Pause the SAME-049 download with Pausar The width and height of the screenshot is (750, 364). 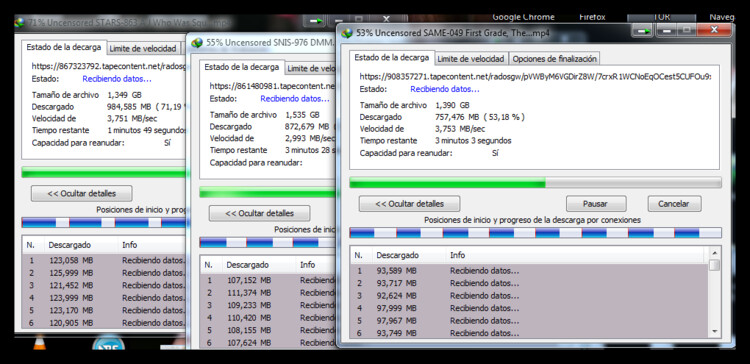click(596, 204)
